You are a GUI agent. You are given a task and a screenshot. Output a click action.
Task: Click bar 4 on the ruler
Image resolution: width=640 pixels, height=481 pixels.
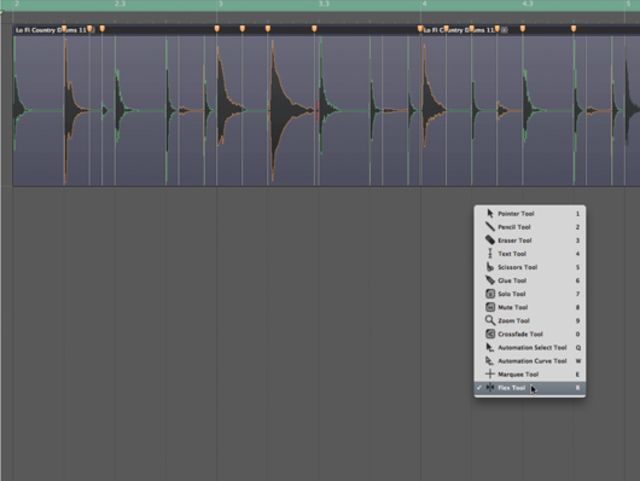[x=424, y=4]
